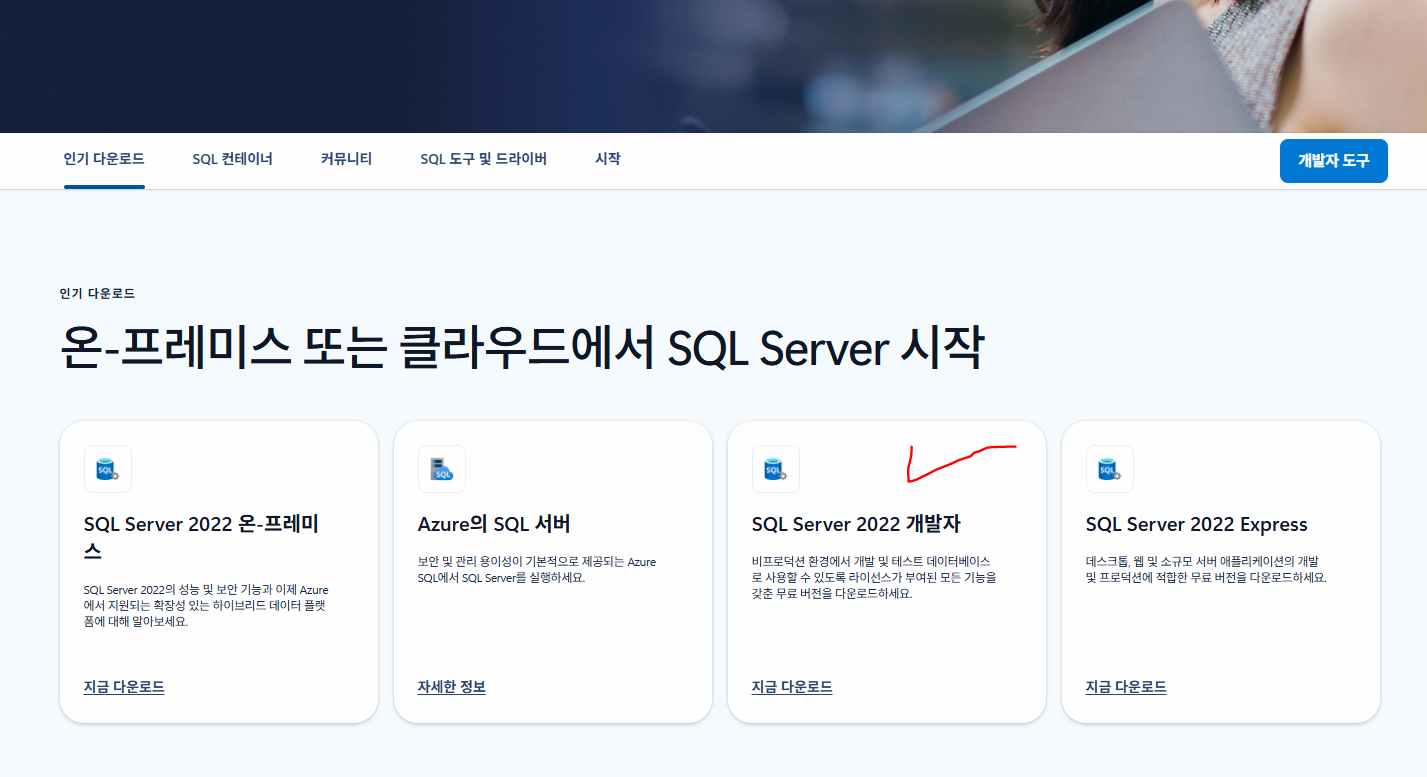Viewport: 1427px width, 777px height.
Task: Open 자세한 정보 link for Azure SQL
Action: [452, 687]
